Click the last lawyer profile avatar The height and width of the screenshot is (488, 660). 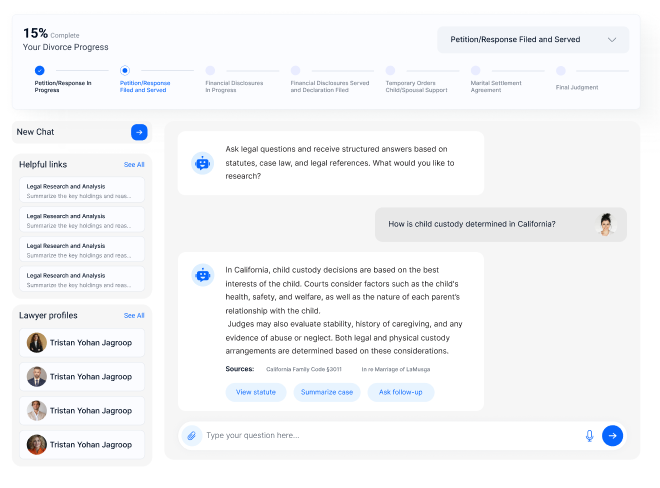tap(37, 444)
